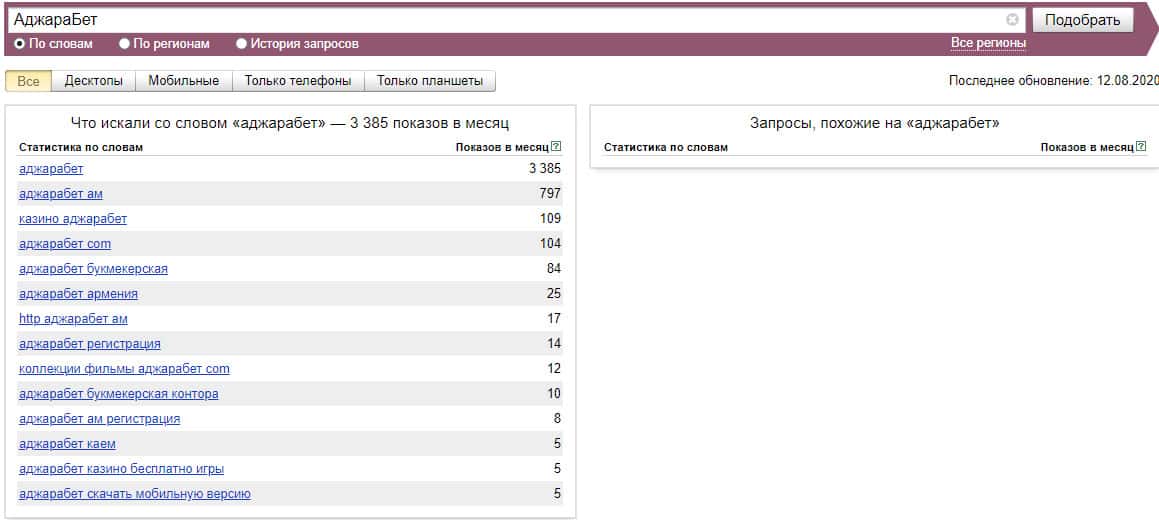Open the 'Все регионы' region selector
Viewport: 1159px width, 520px height.
[988, 43]
